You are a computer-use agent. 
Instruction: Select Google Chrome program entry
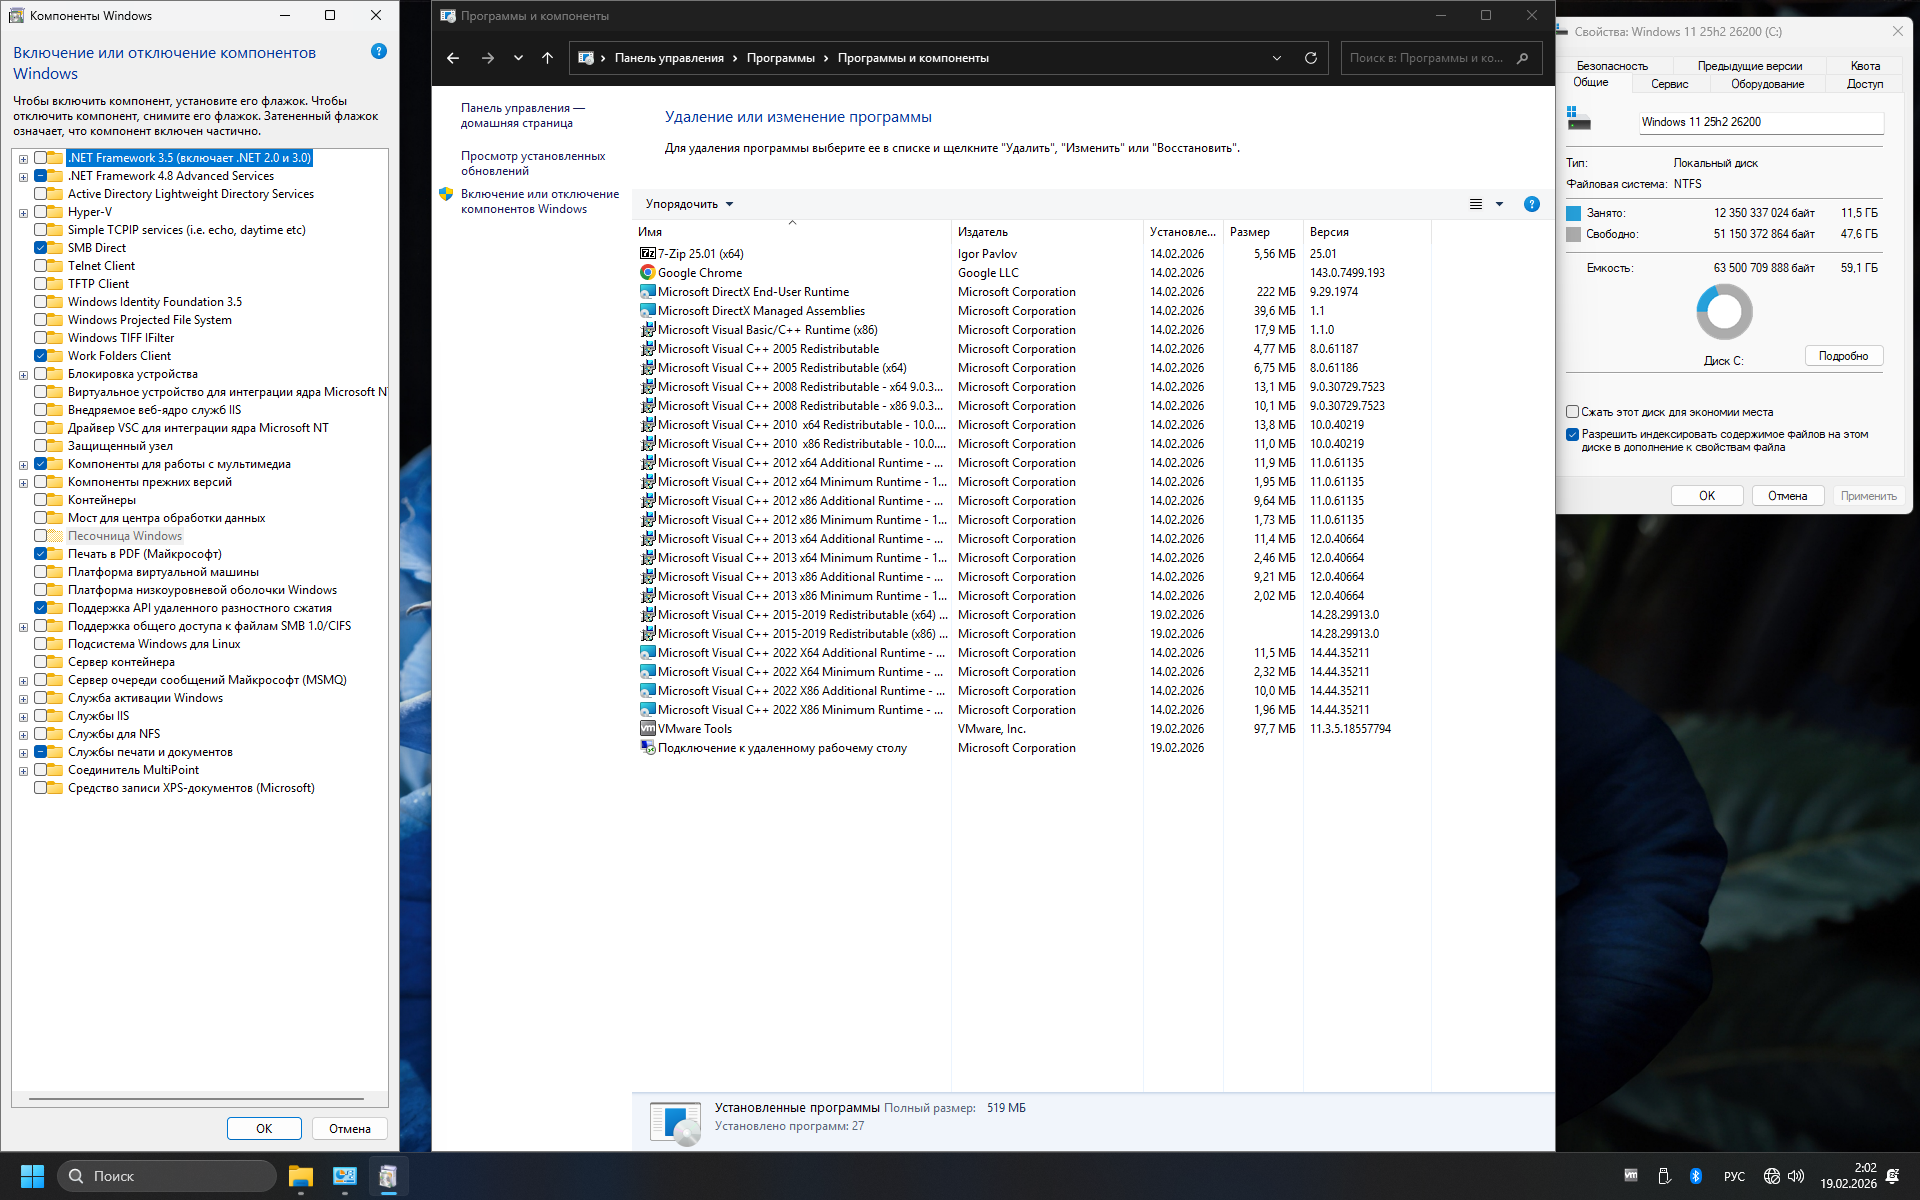(700, 273)
